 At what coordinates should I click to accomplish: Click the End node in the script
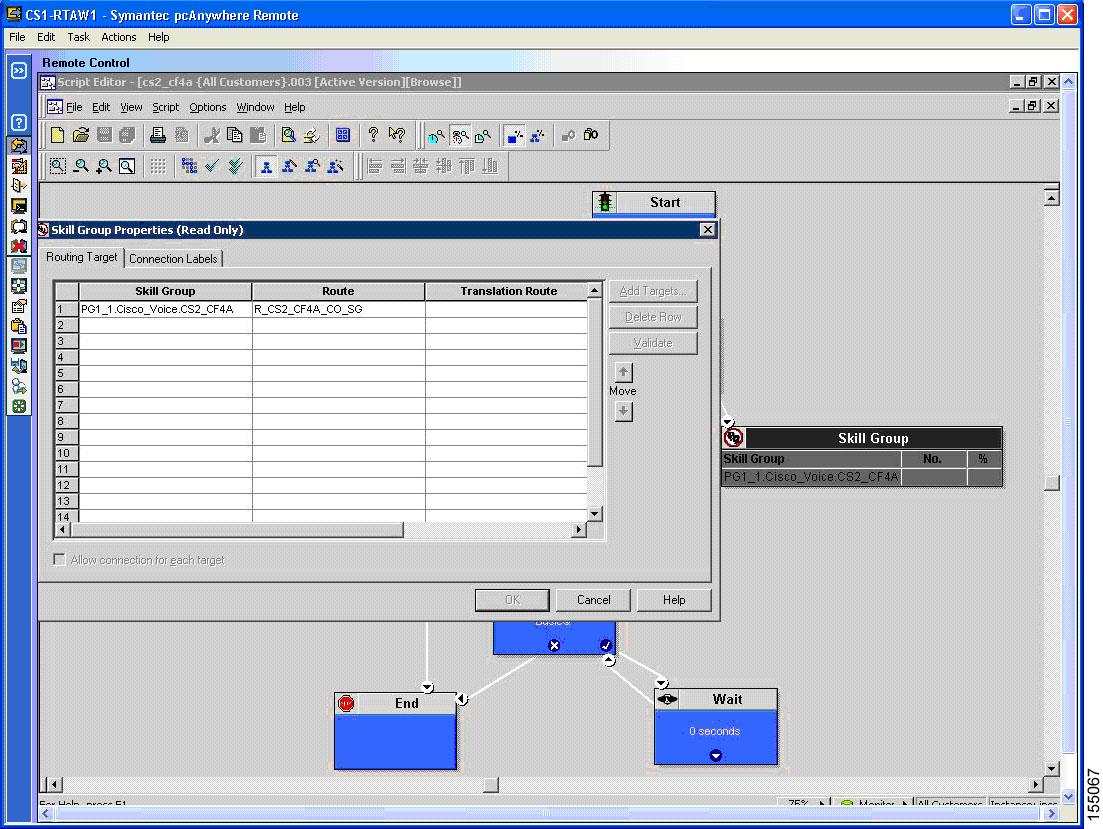[395, 731]
